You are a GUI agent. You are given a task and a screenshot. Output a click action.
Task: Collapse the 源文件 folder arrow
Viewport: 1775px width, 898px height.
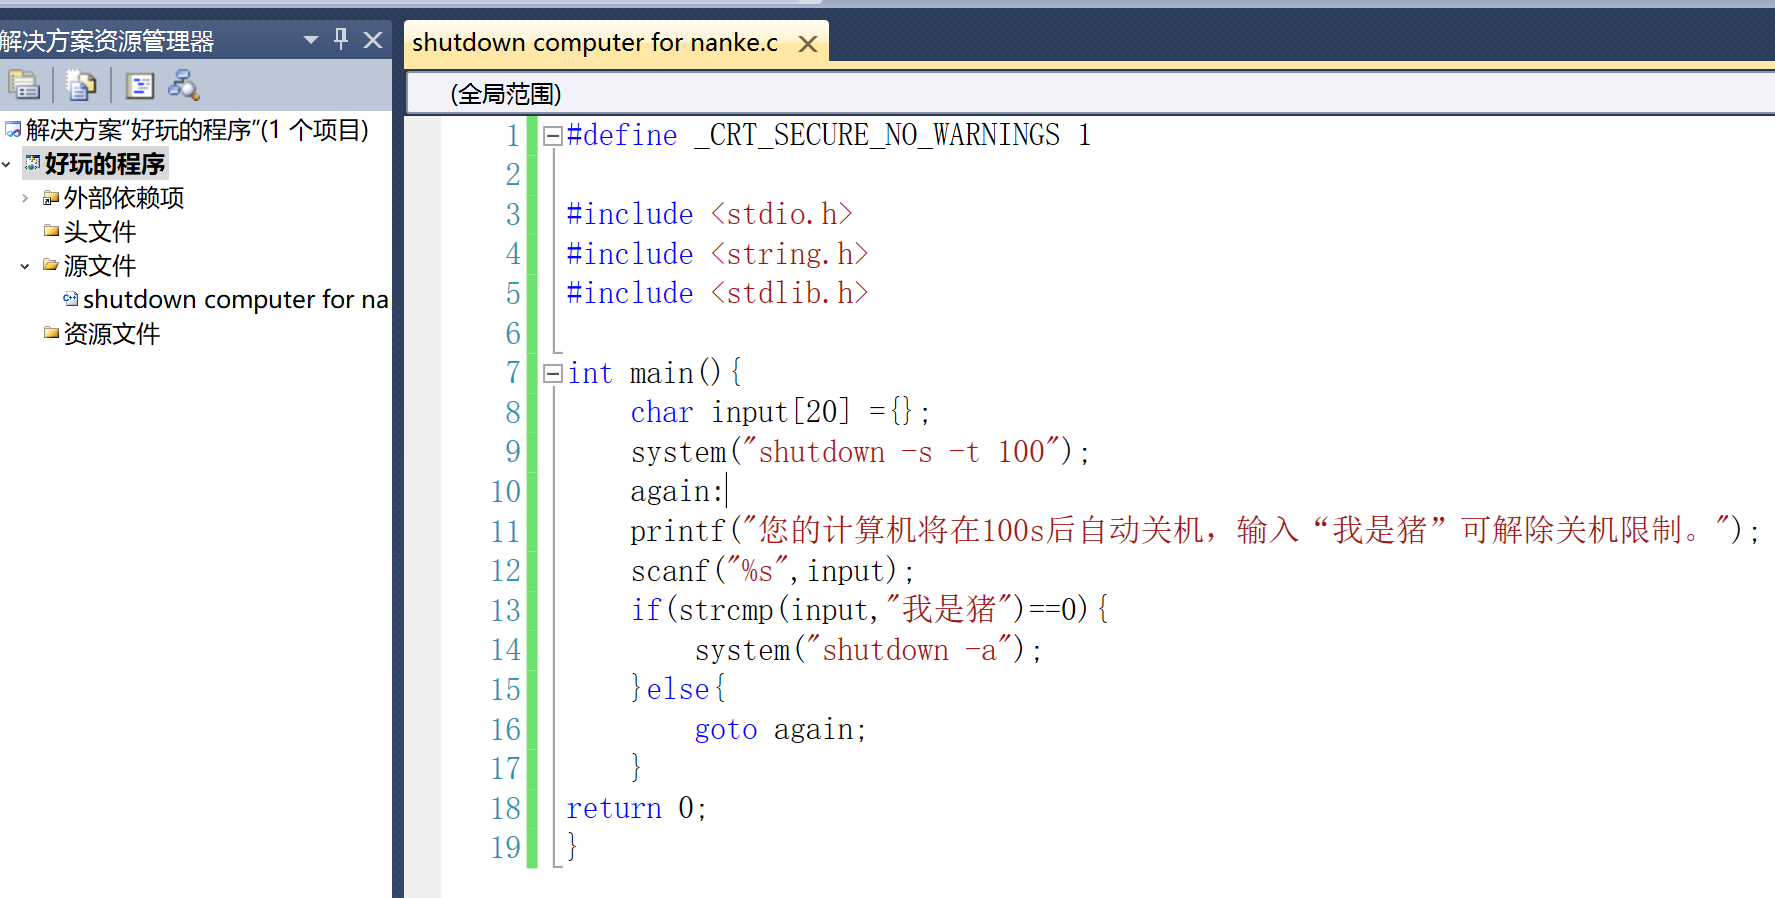[25, 266]
